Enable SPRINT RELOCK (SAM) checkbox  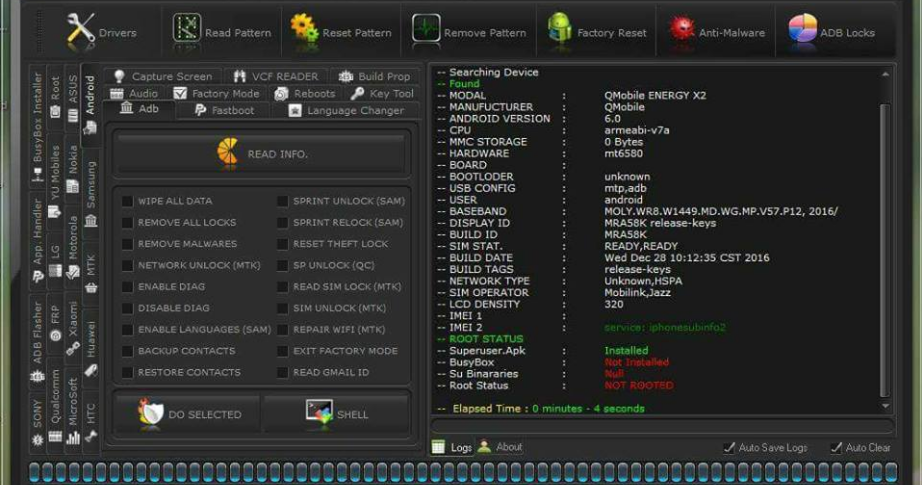click(x=283, y=222)
